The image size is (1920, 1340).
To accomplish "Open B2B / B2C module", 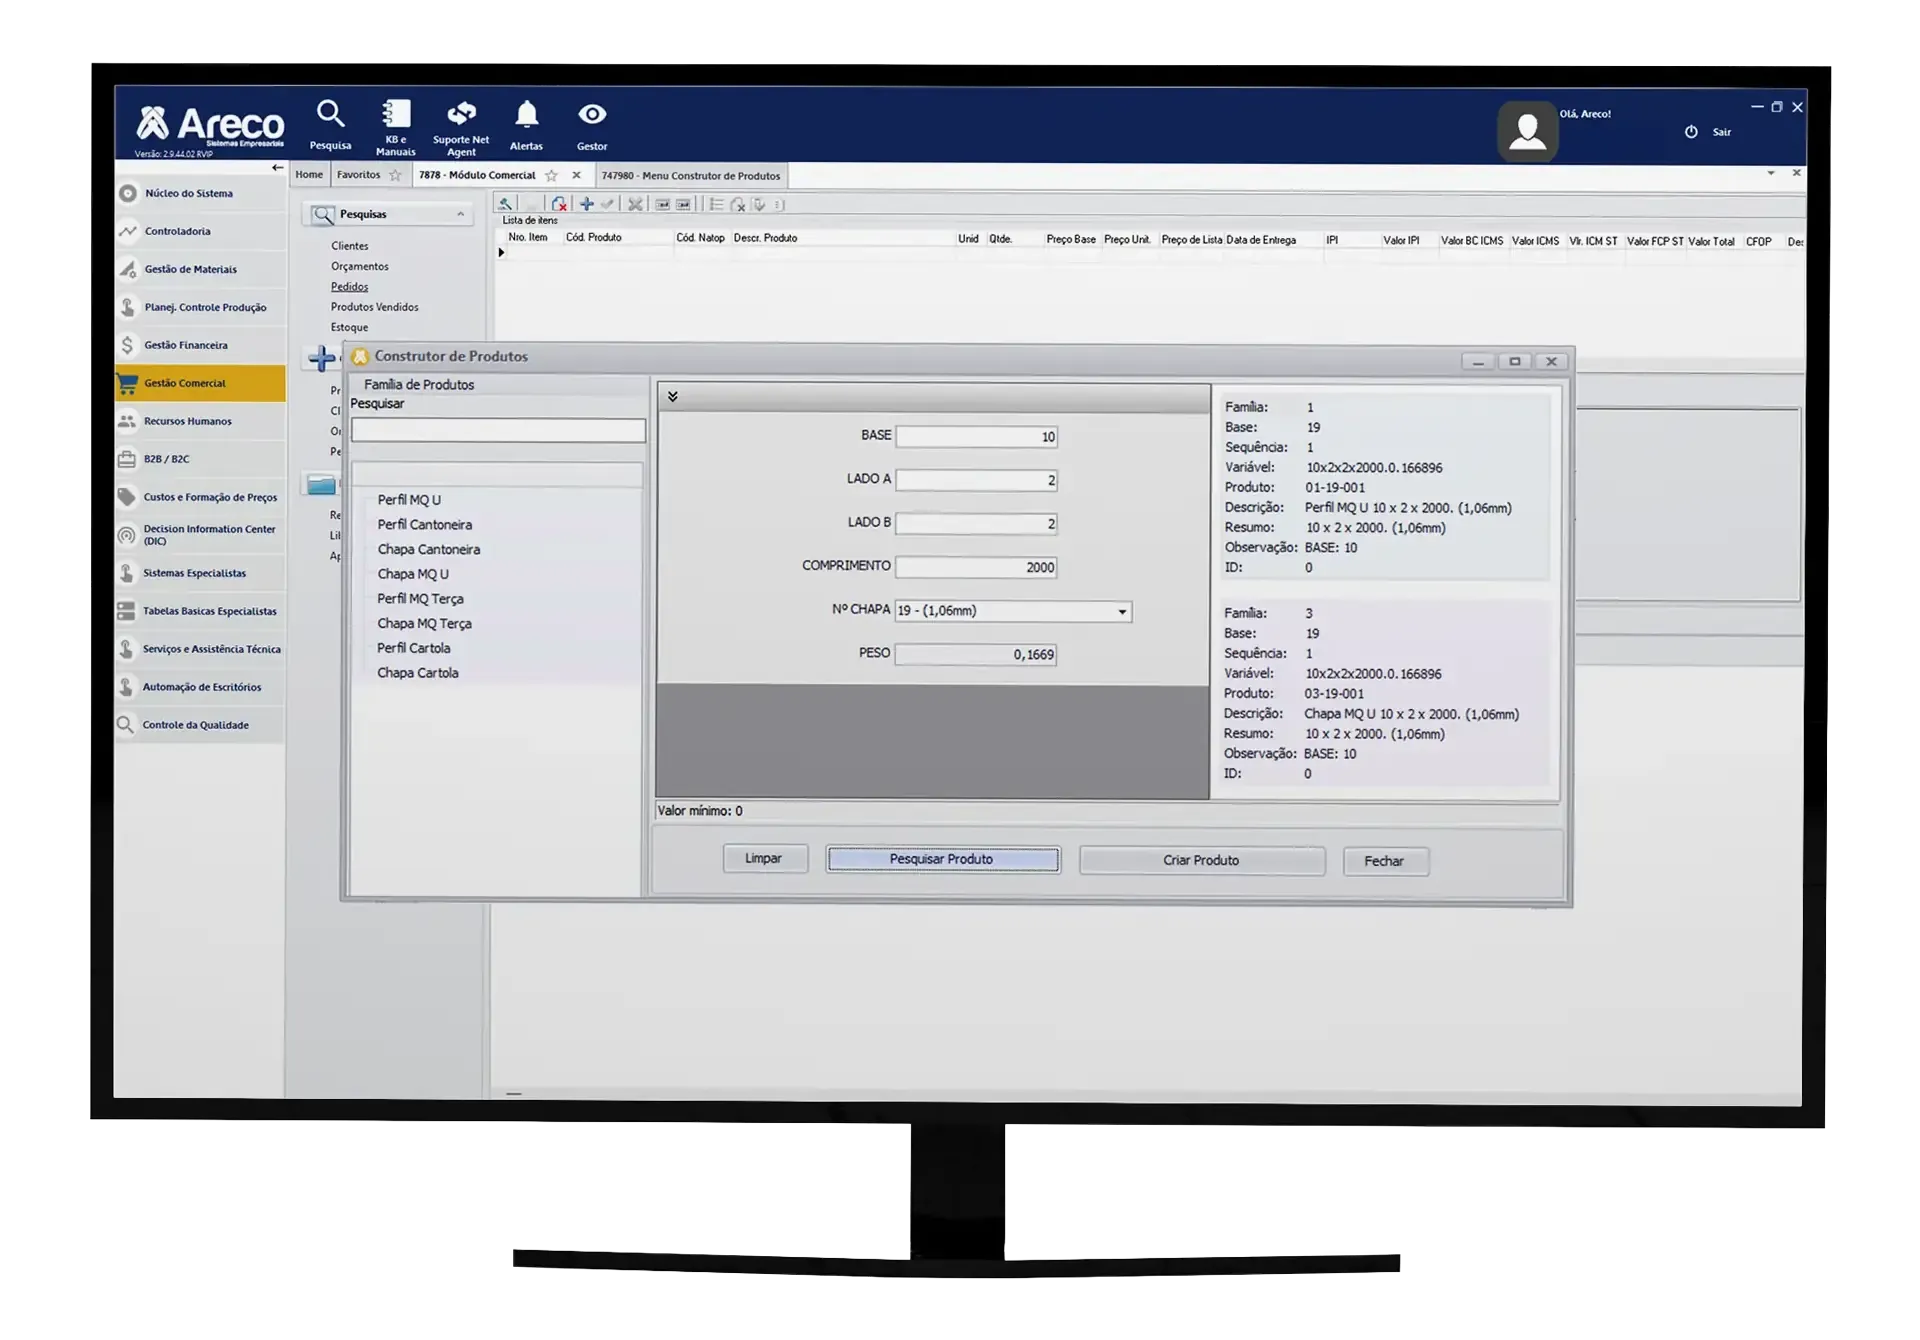I will [200, 459].
